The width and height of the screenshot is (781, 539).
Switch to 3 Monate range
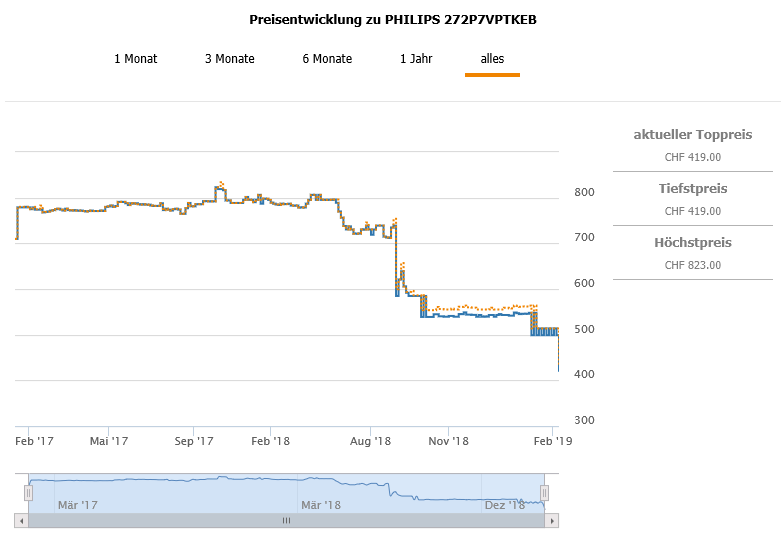pyautogui.click(x=229, y=59)
